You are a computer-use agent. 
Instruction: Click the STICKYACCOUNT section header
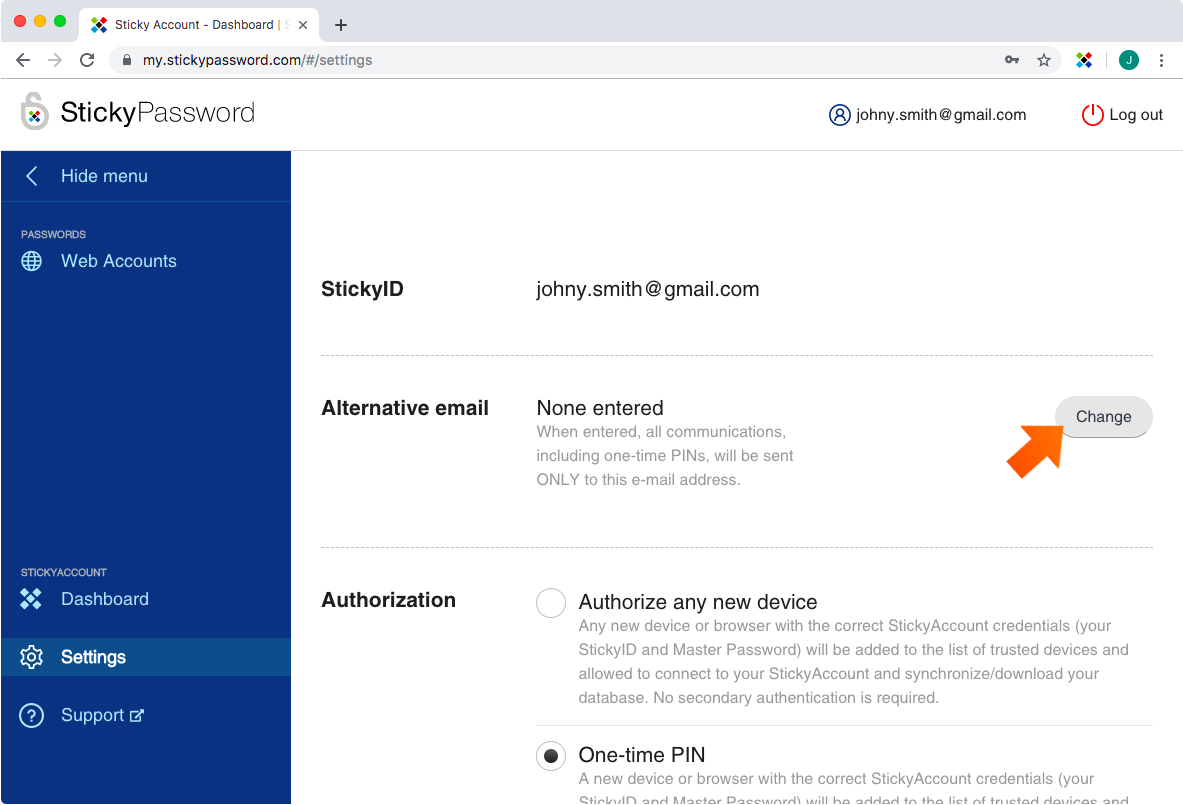[x=63, y=573]
